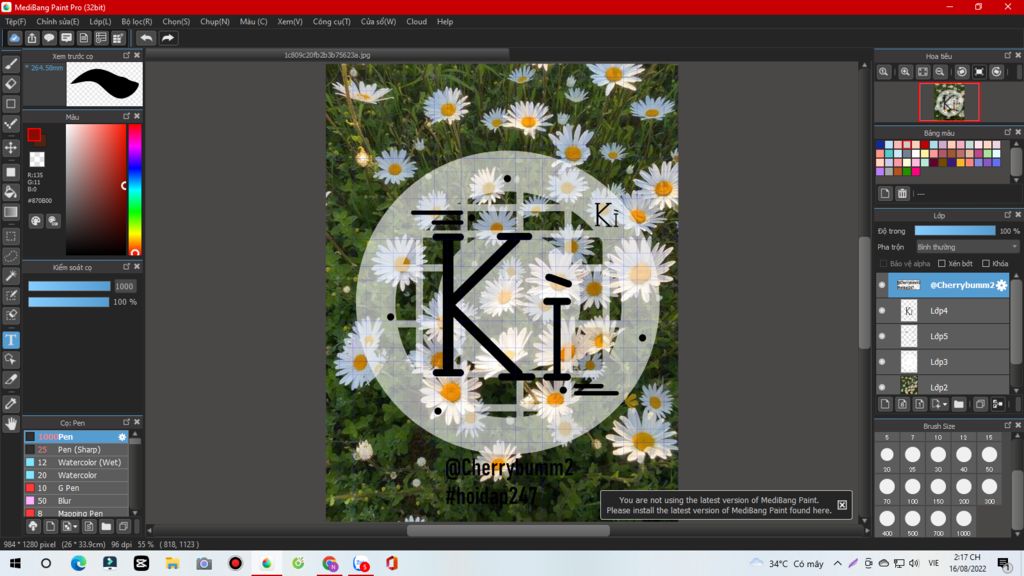Select the Gradient tool
The image size is (1024, 576).
11,212
